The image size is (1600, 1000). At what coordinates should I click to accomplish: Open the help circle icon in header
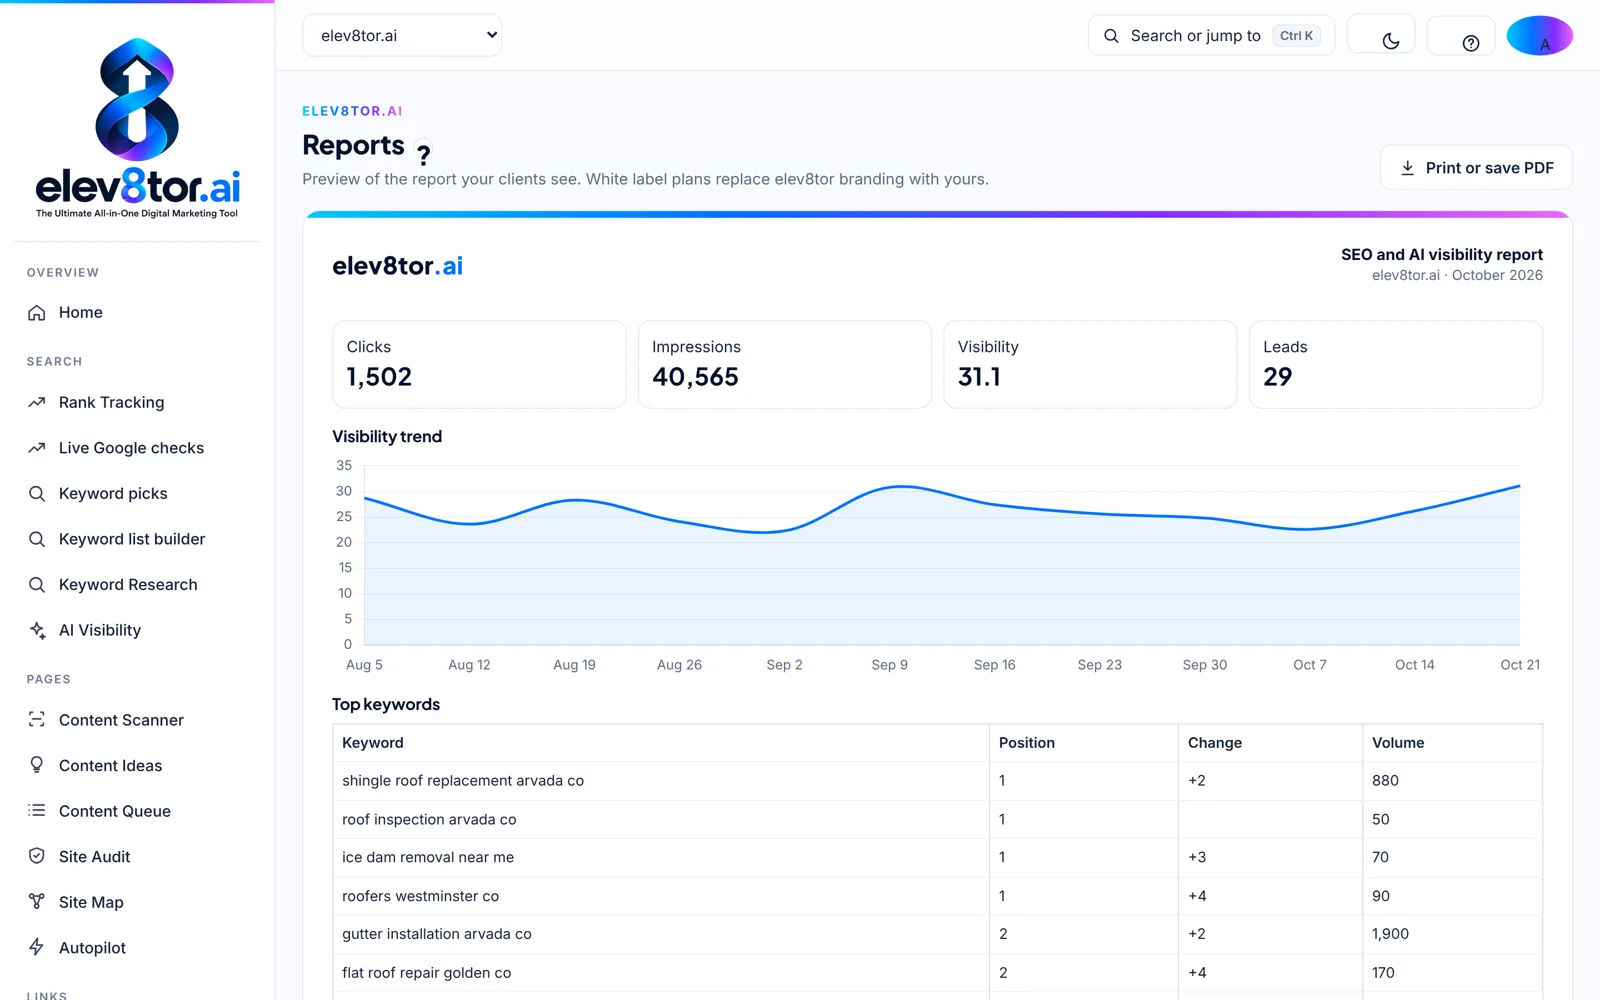click(1470, 43)
